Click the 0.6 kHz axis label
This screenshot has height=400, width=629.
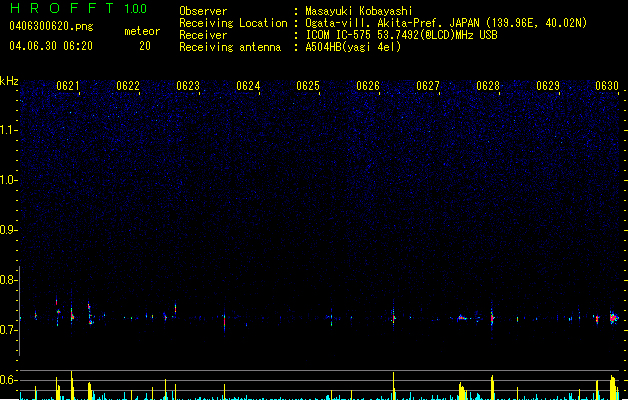(8, 380)
